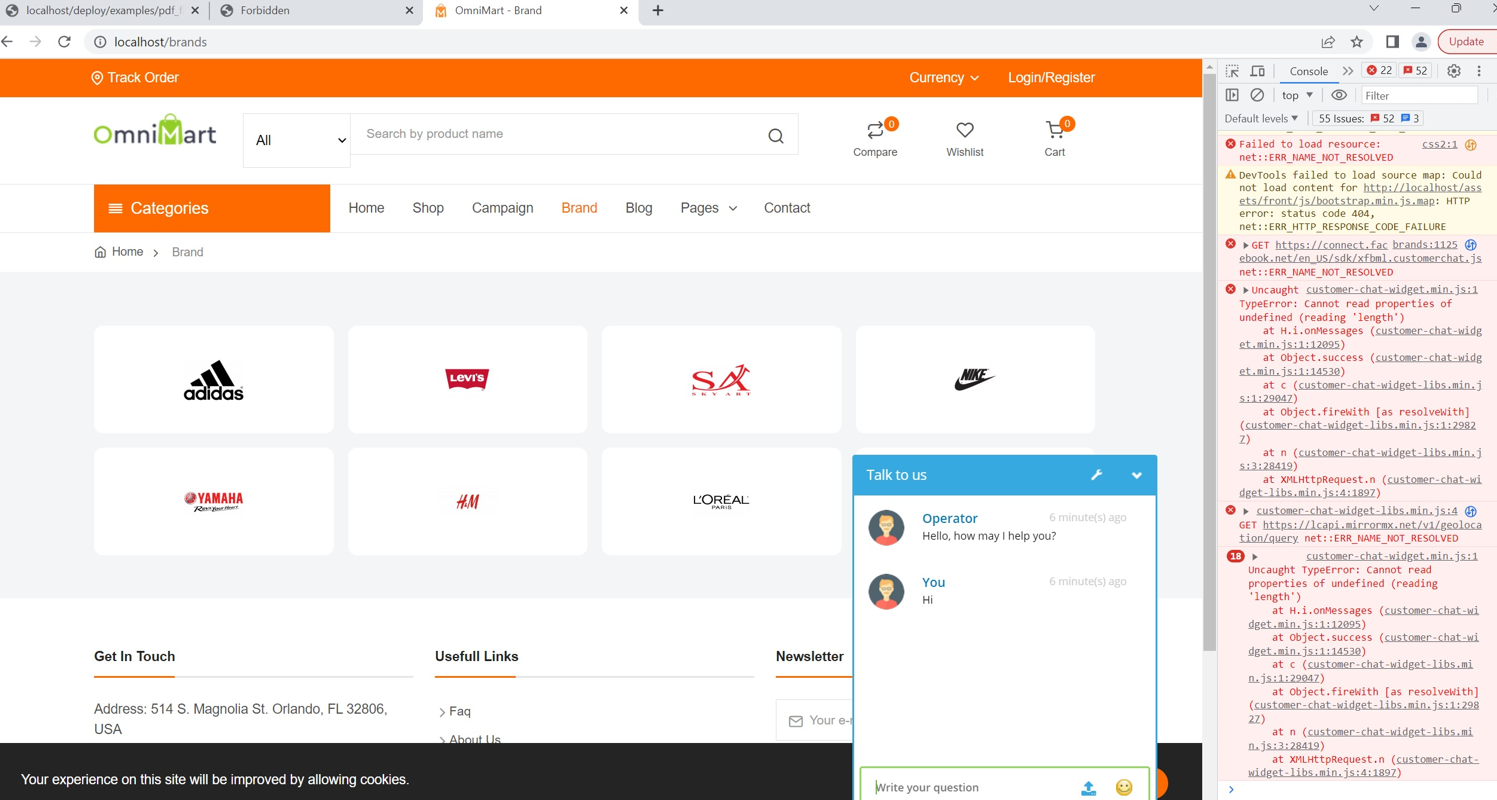The image size is (1497, 800).
Task: Open the Faq footer link
Action: 460,711
